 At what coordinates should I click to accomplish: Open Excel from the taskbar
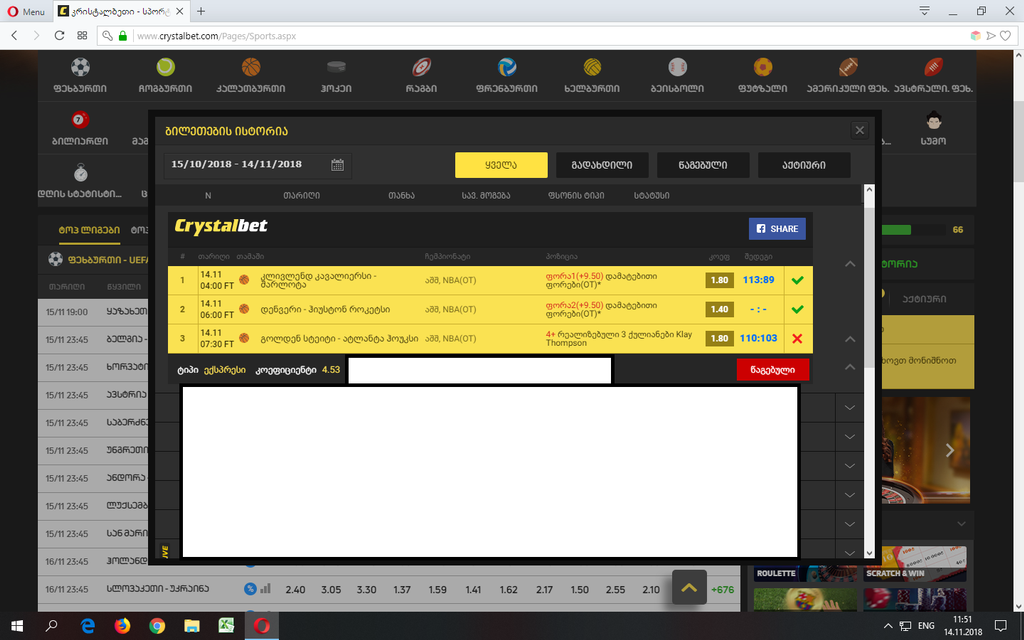tap(226, 626)
